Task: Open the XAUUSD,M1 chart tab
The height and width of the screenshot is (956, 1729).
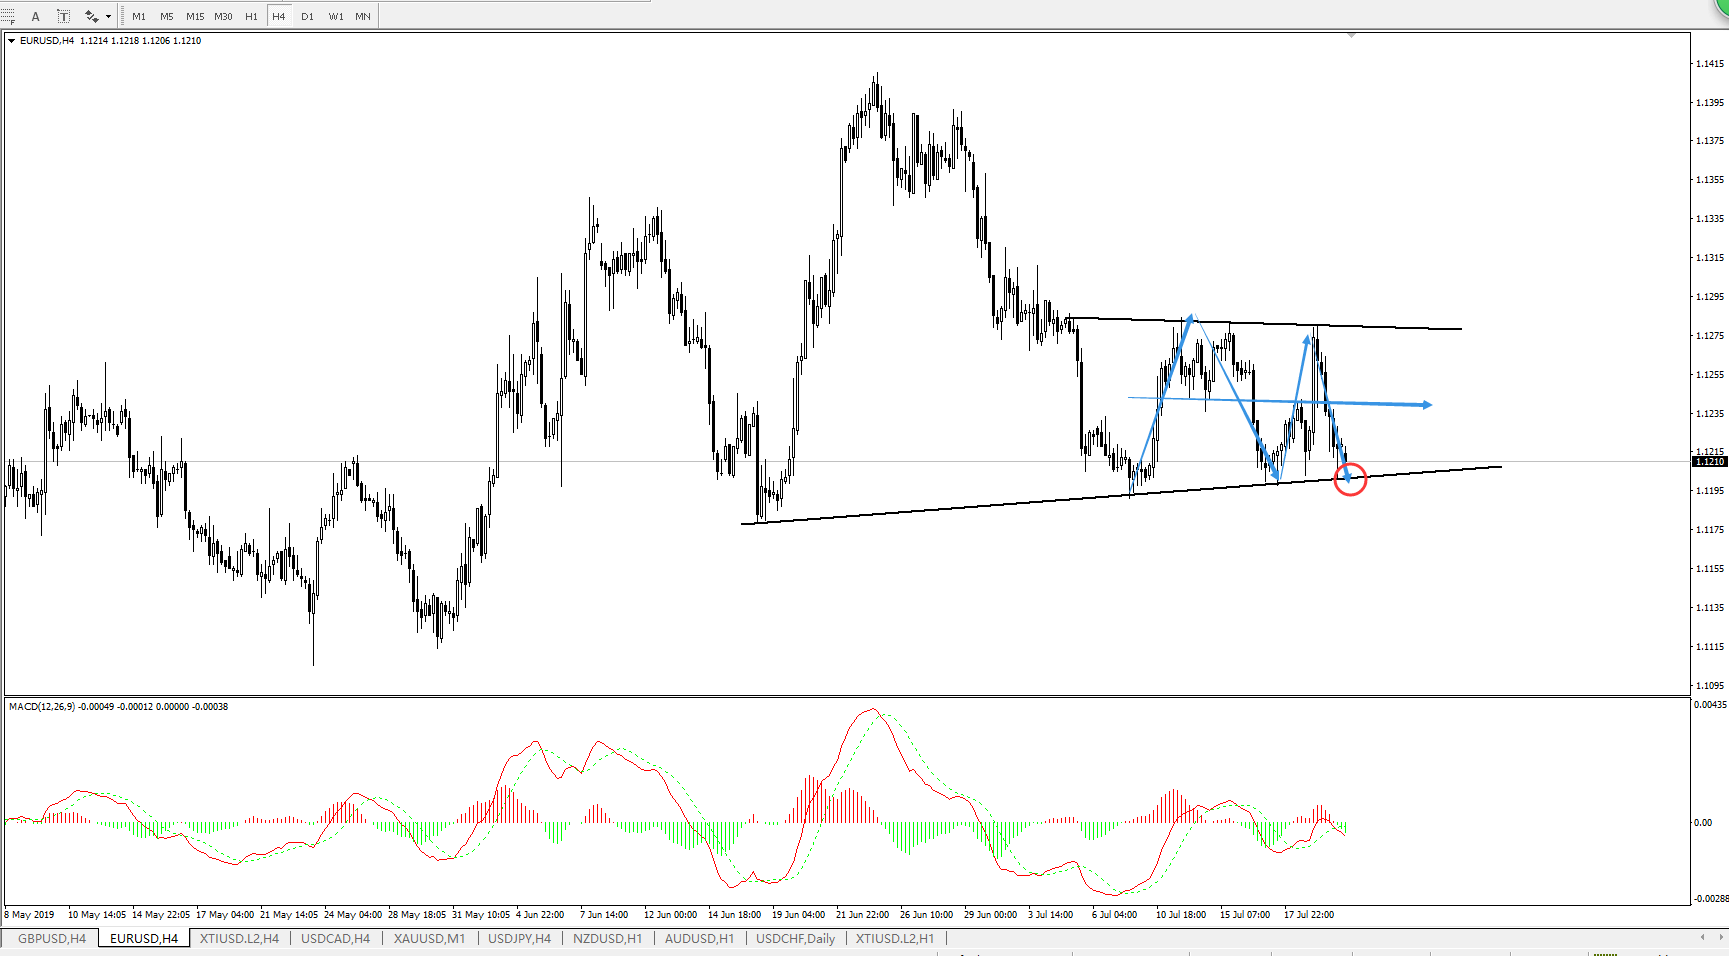Action: [429, 938]
